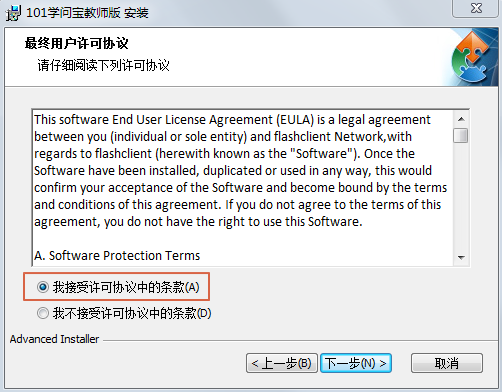
Task: Click the license scrollbar's down arrow
Action: coord(461,257)
